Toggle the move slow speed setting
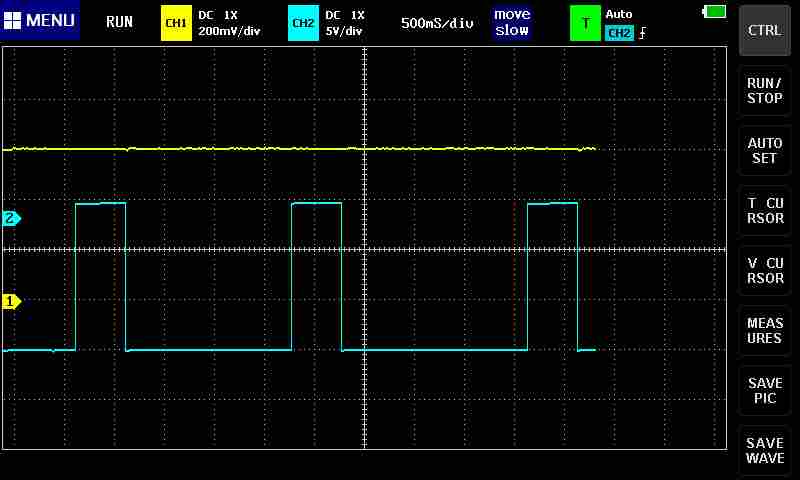This screenshot has width=800, height=480. point(511,22)
